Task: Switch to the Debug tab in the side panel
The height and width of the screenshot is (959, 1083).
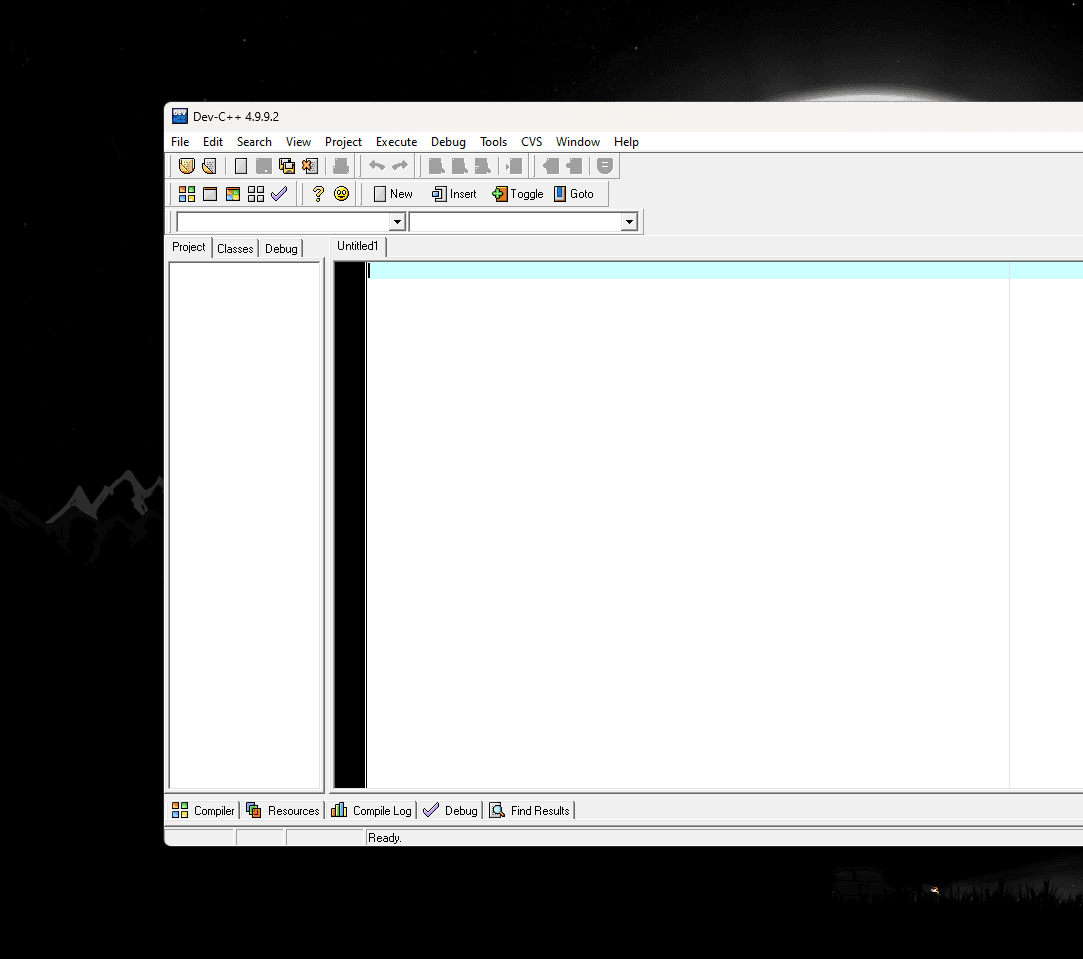Action: [281, 249]
